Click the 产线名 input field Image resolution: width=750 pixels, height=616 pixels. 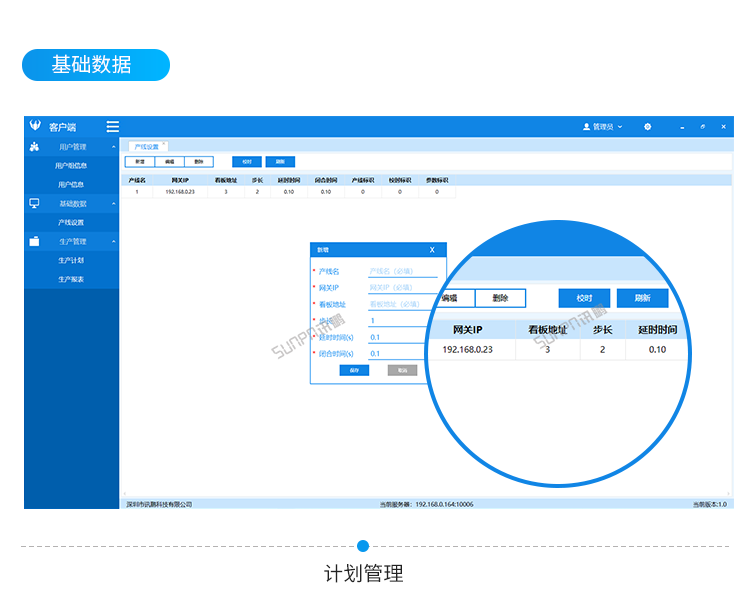point(402,271)
